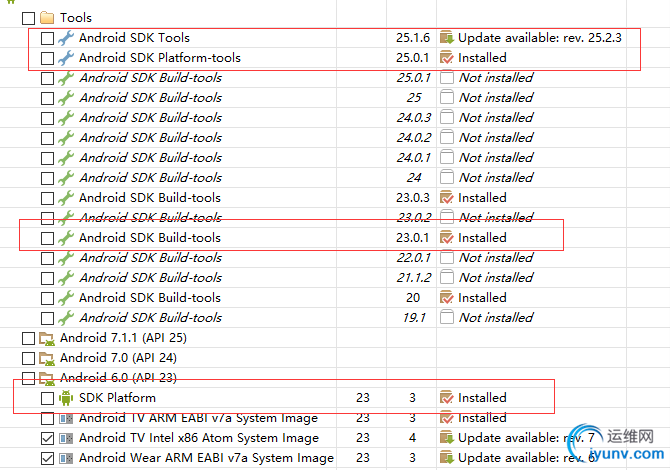Click the installed status icon for Platform-tools 25.0.1
The height and width of the screenshot is (470, 670).
tap(447, 58)
